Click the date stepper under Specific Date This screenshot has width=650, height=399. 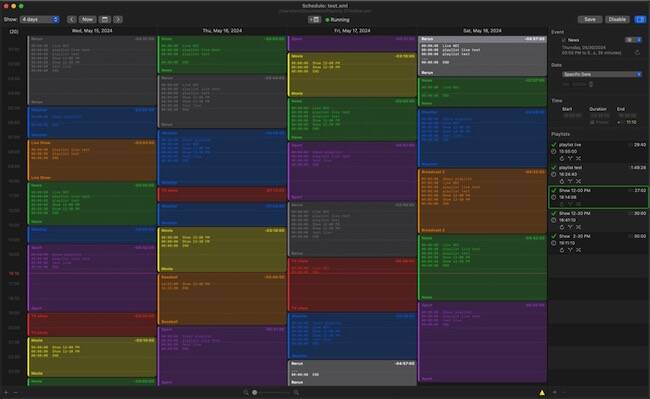click(x=591, y=84)
